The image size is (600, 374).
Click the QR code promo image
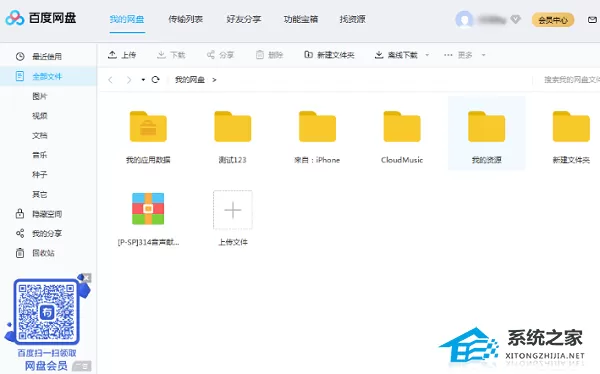(47, 312)
